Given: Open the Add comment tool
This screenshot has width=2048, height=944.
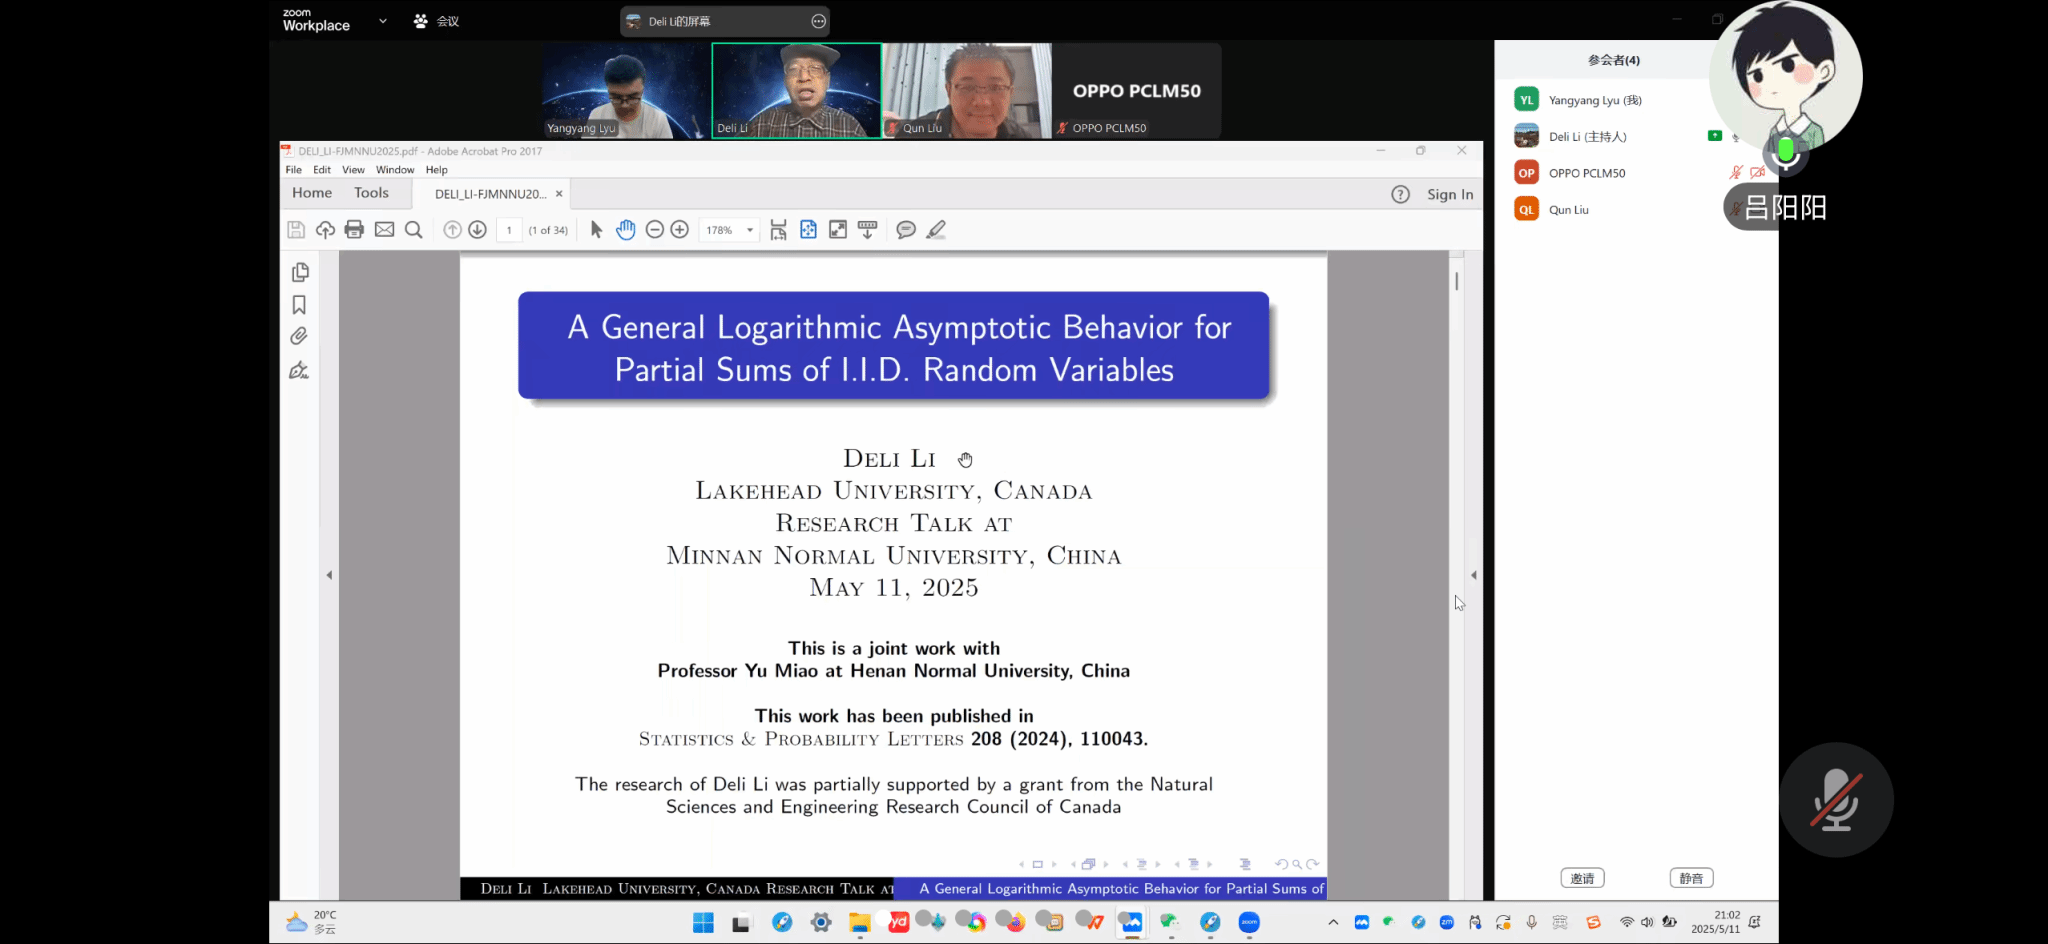Looking at the screenshot, I should [x=906, y=230].
